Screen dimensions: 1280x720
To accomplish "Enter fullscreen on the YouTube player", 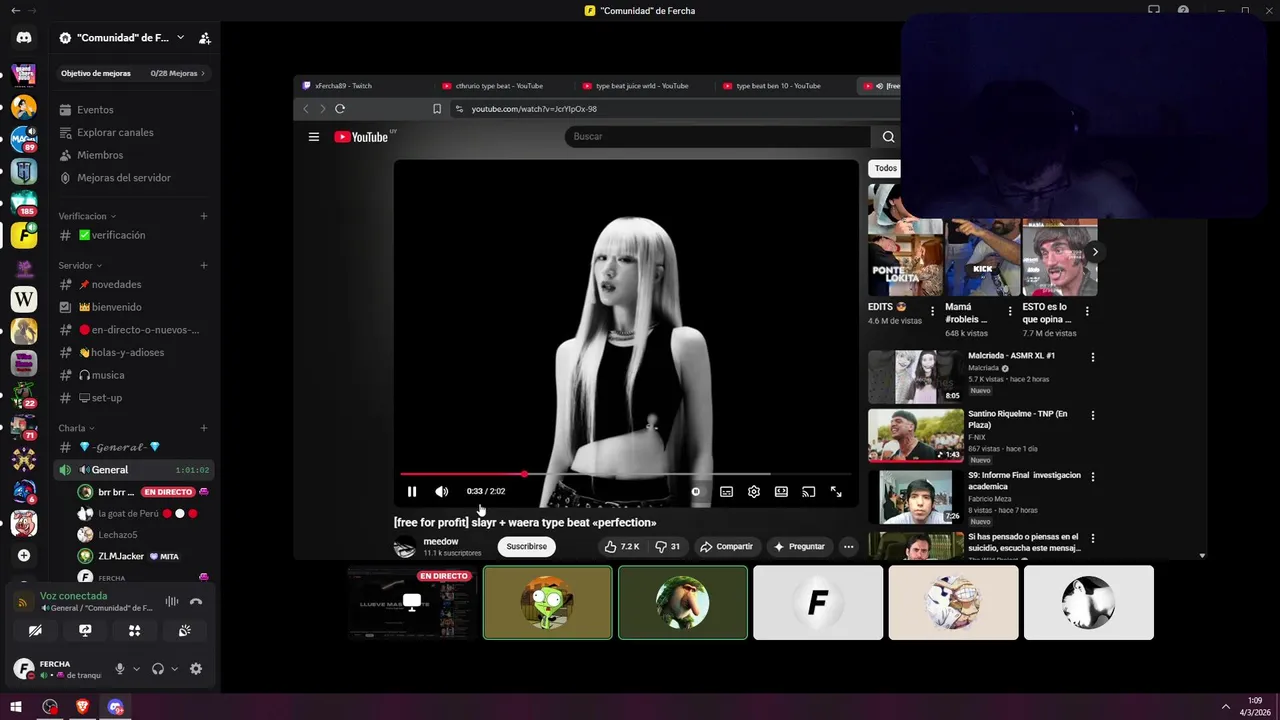I will pos(836,492).
